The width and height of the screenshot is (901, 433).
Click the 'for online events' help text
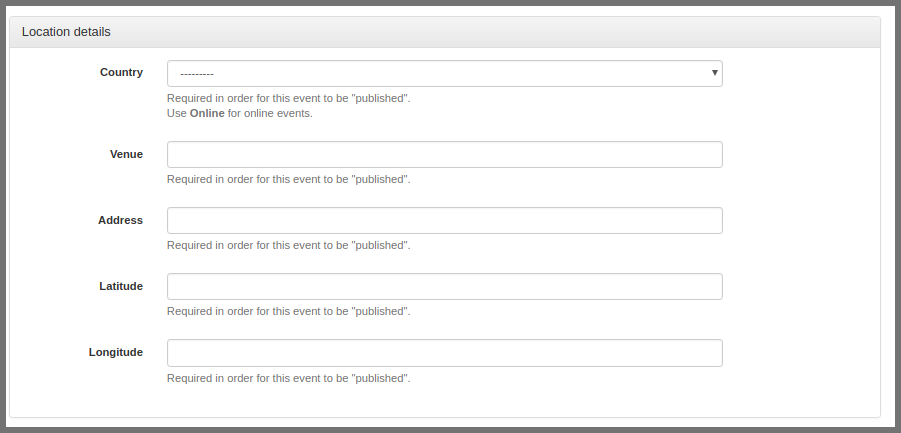[x=270, y=113]
